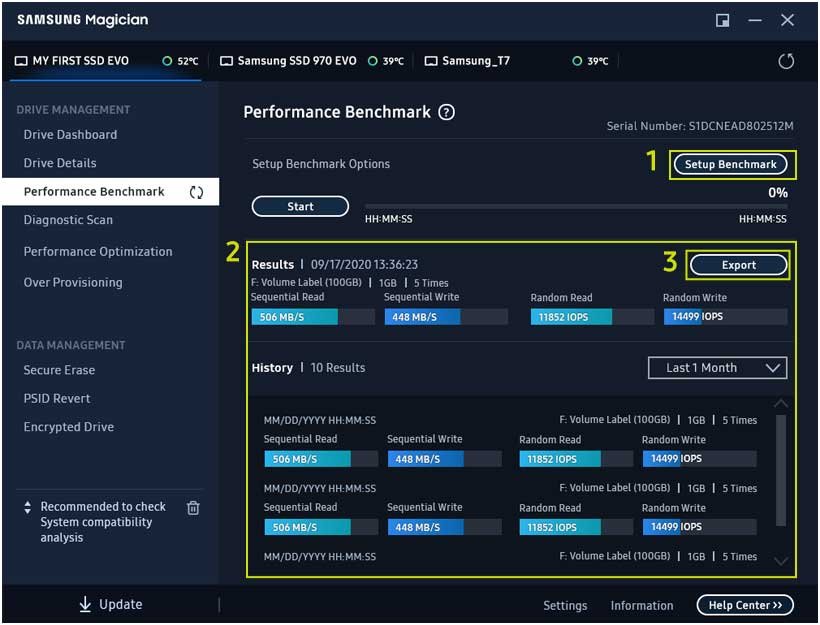Click the 52°C temperature indicator

tap(180, 61)
